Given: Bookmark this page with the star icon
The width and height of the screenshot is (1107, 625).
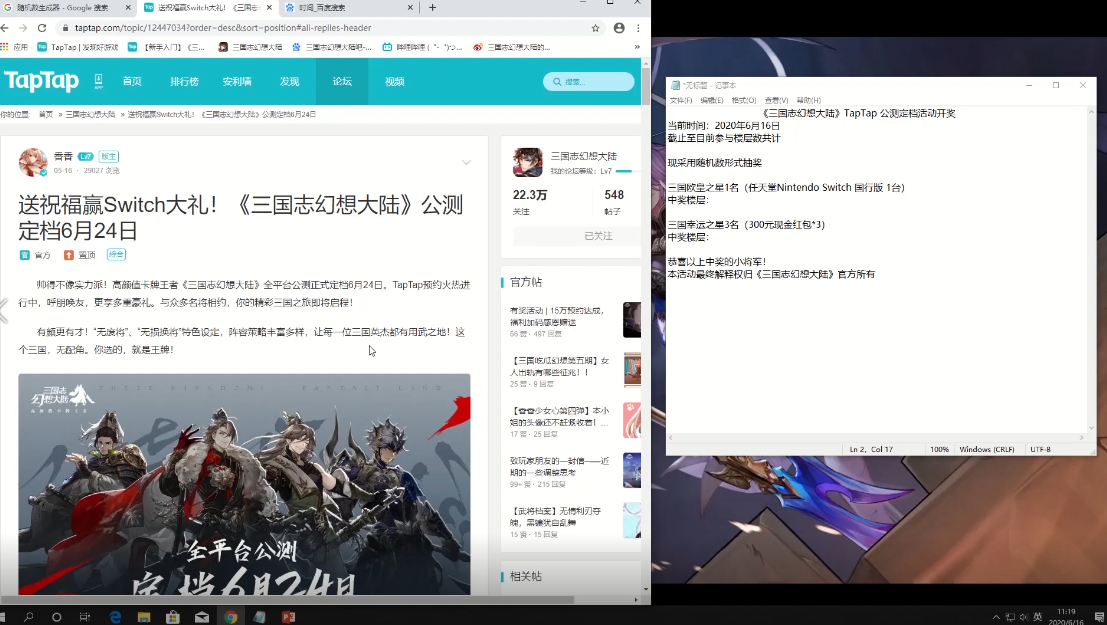Looking at the screenshot, I should click(596, 28).
